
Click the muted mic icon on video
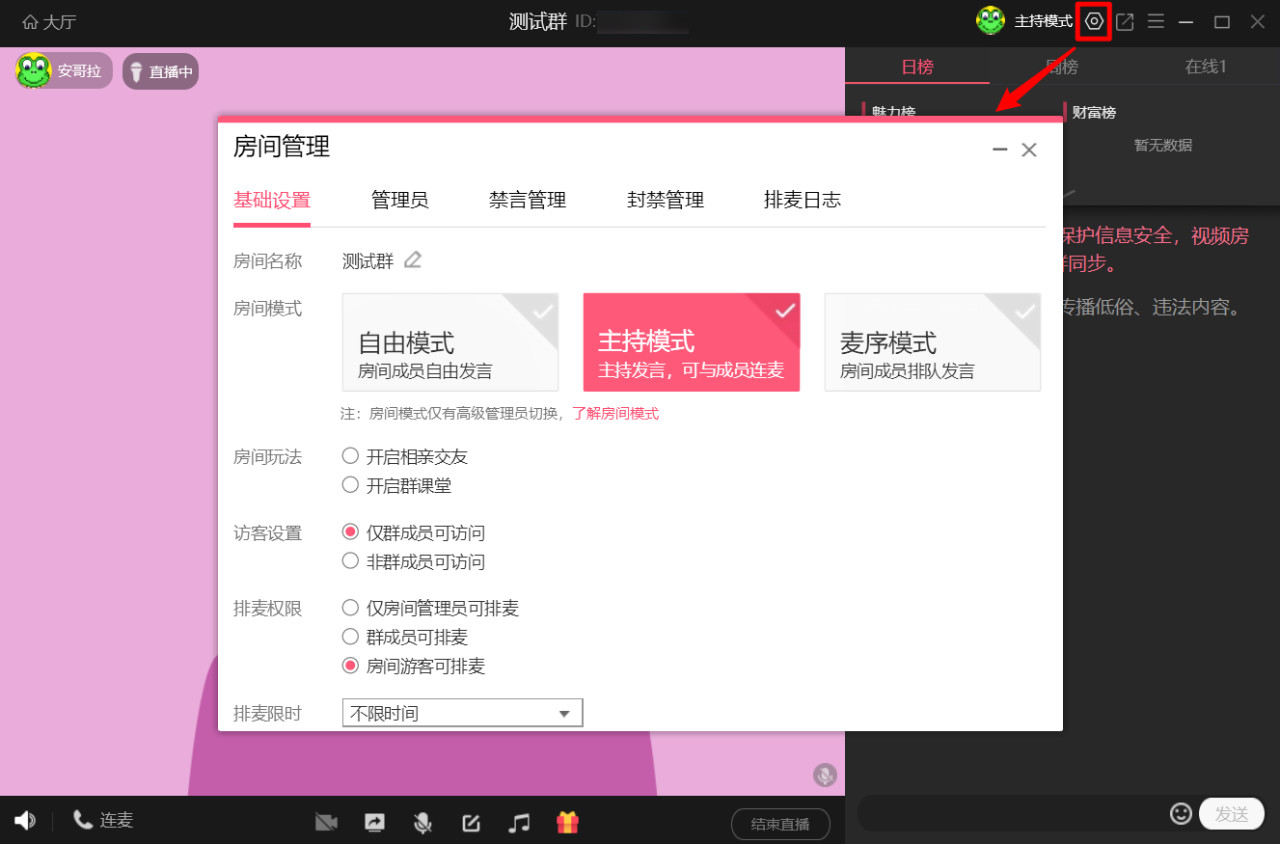(824, 774)
